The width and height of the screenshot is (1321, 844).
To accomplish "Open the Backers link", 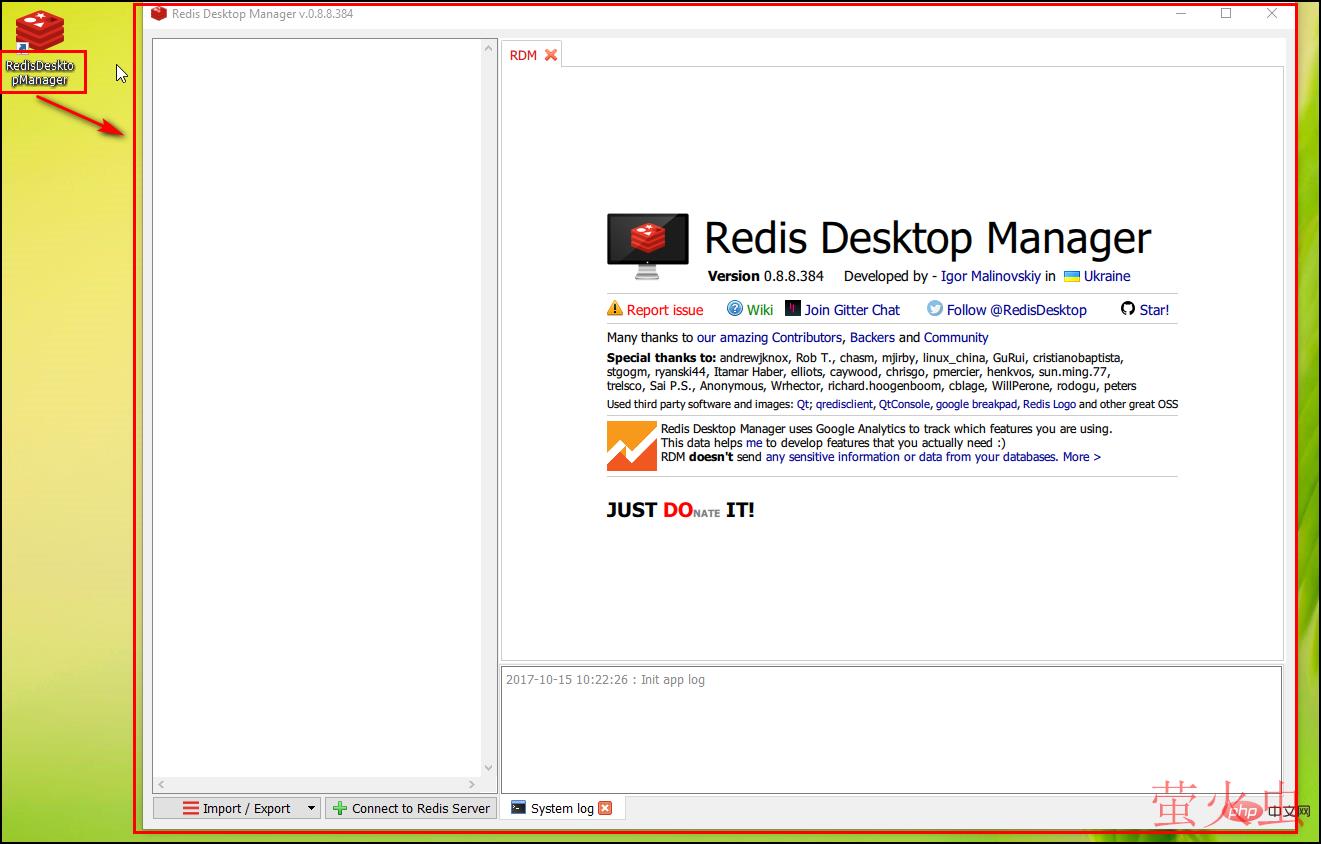I will [872, 338].
